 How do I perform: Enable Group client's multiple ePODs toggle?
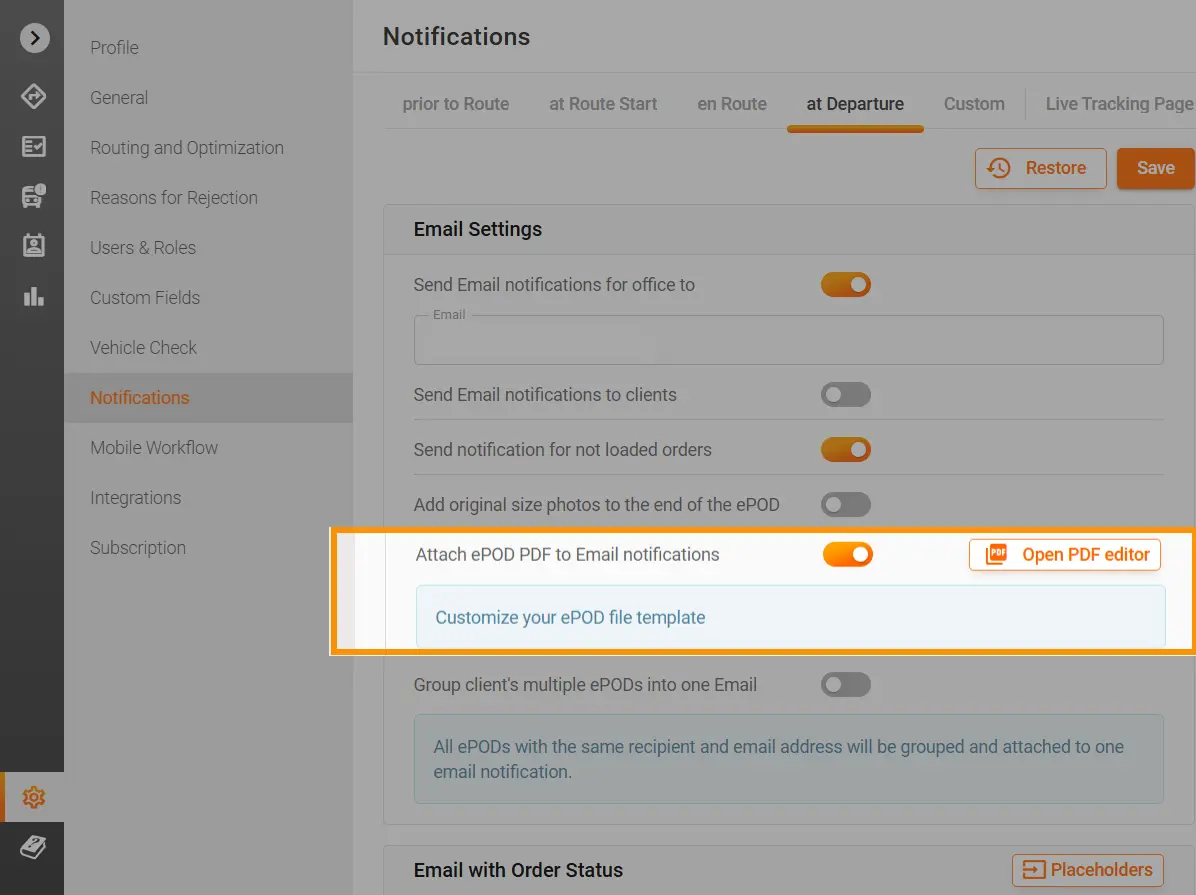click(x=846, y=684)
